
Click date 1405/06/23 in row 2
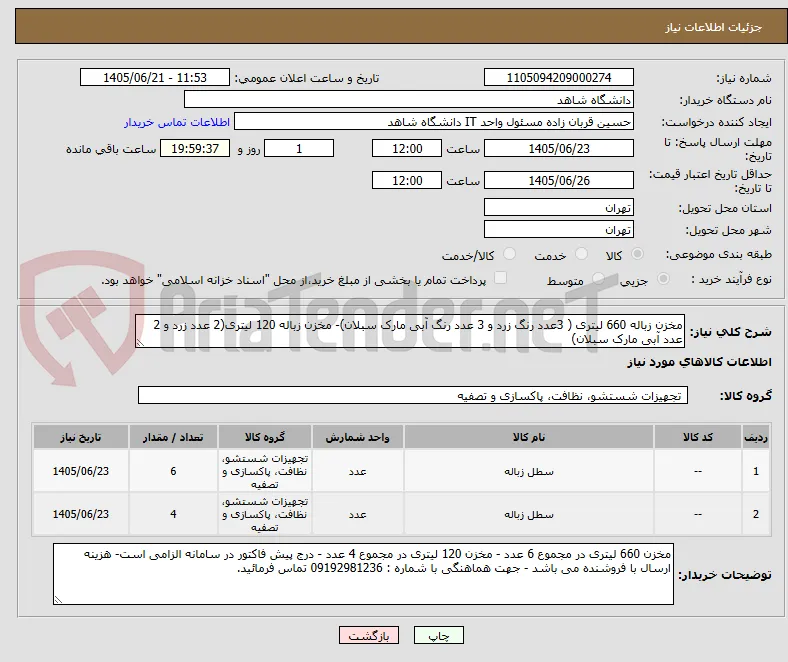(x=80, y=514)
